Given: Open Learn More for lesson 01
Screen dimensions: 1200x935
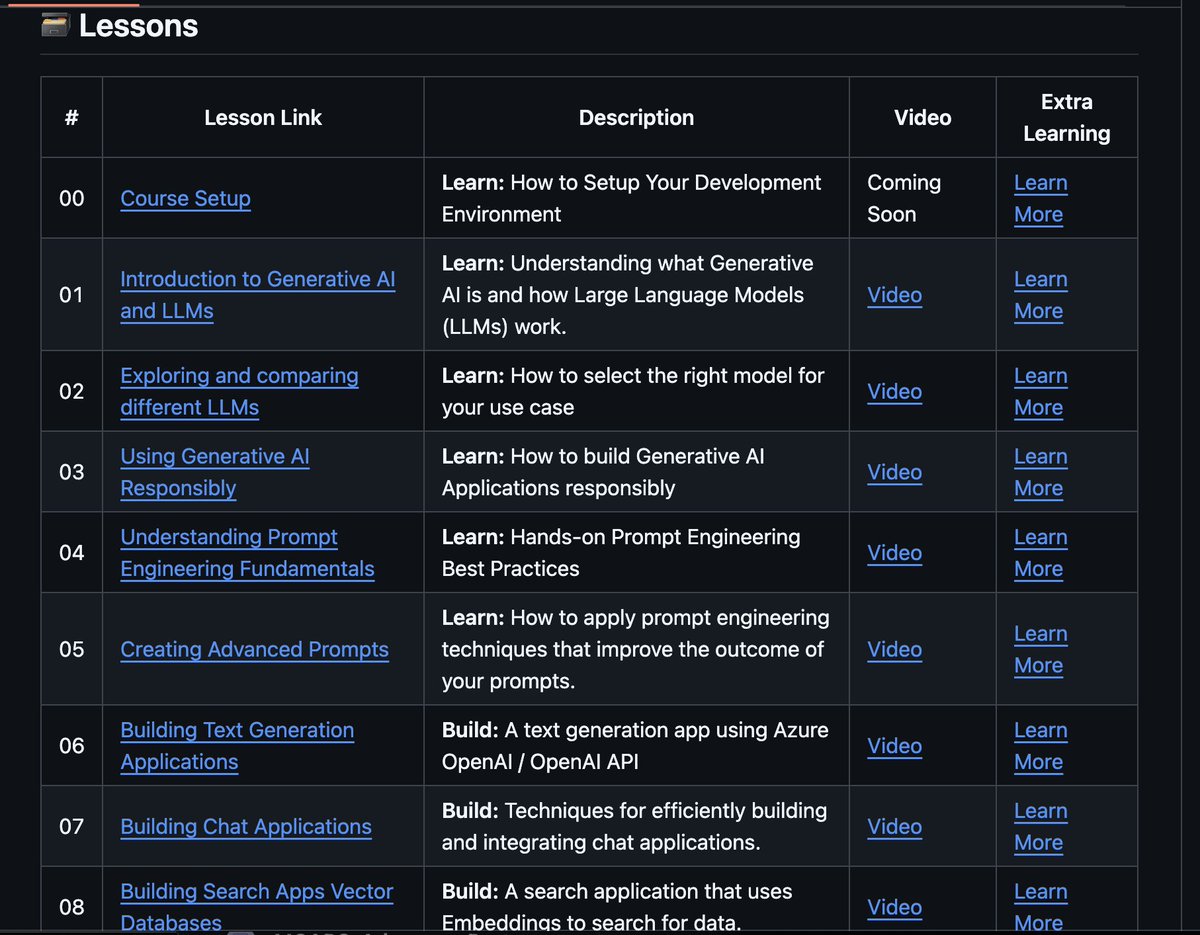Looking at the screenshot, I should pos(1041,295).
